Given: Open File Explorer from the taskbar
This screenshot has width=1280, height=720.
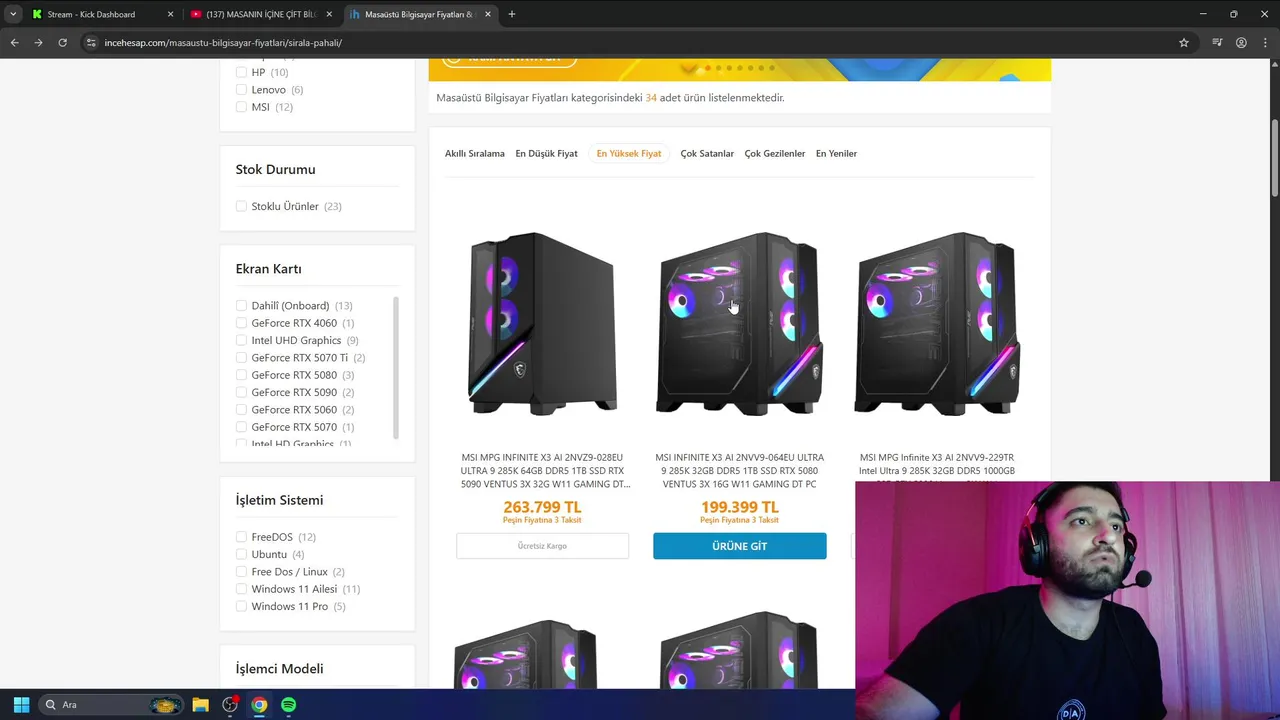Looking at the screenshot, I should [200, 705].
